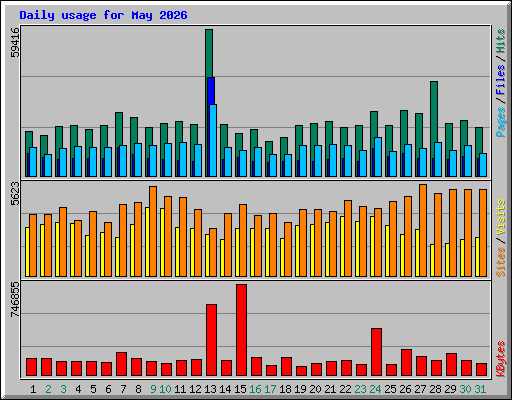Screen dimensions: 512x400
Task: Click day label 12 on the x-axis
Action: click(195, 389)
